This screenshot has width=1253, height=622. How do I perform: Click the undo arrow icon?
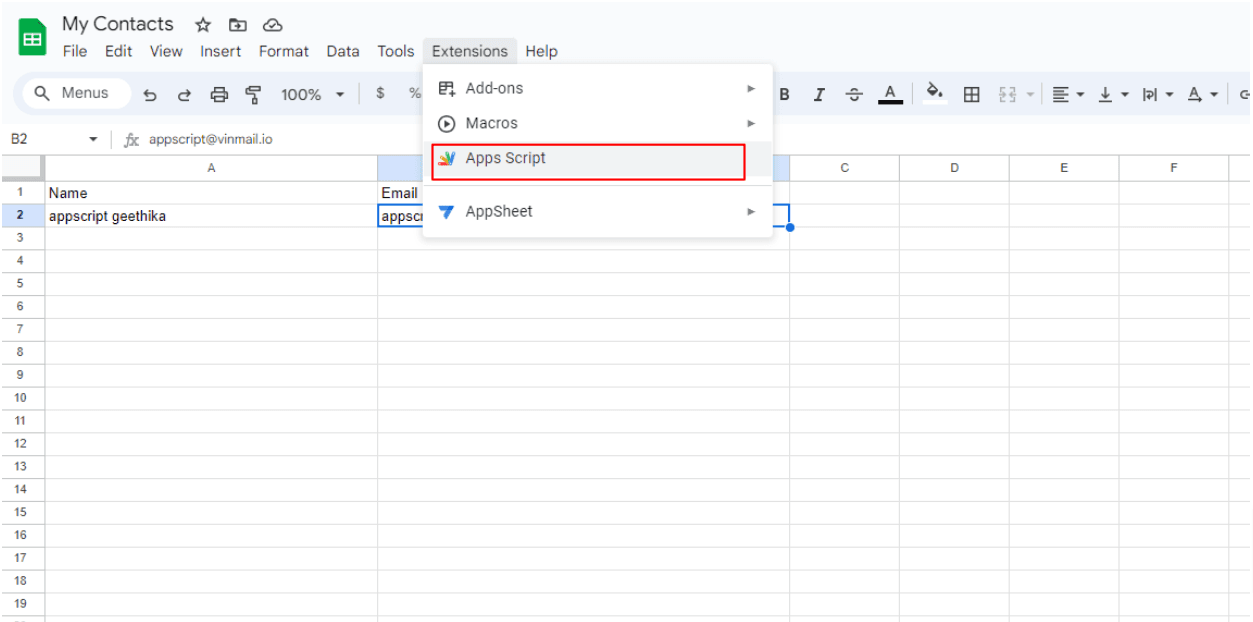tap(150, 95)
